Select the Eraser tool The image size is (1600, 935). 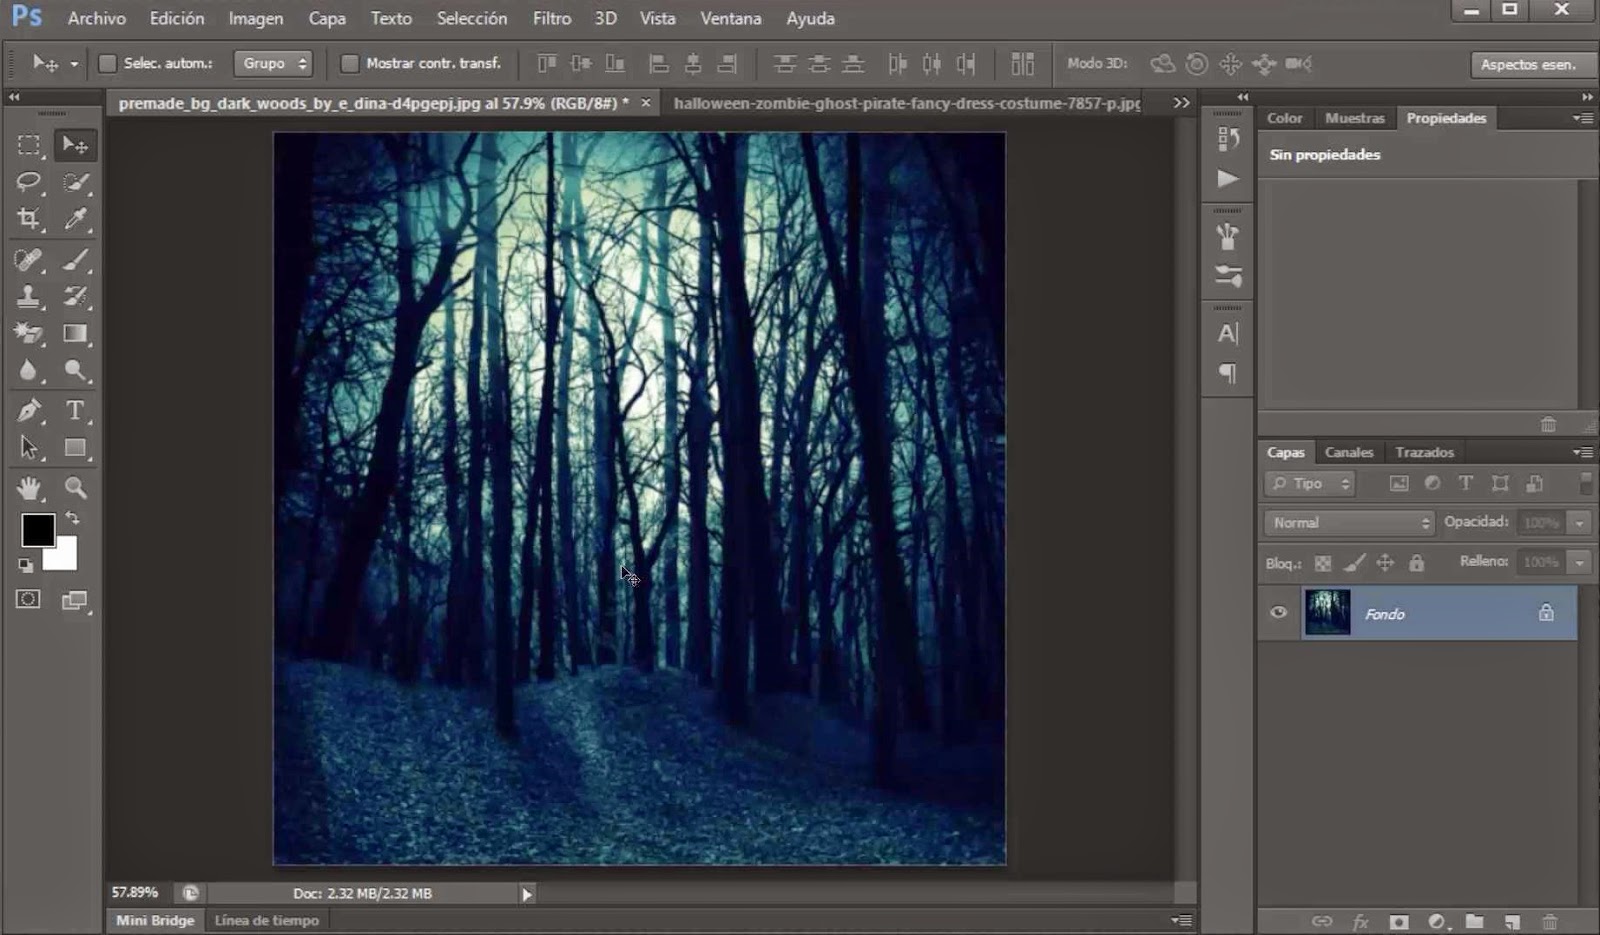[x=28, y=333]
